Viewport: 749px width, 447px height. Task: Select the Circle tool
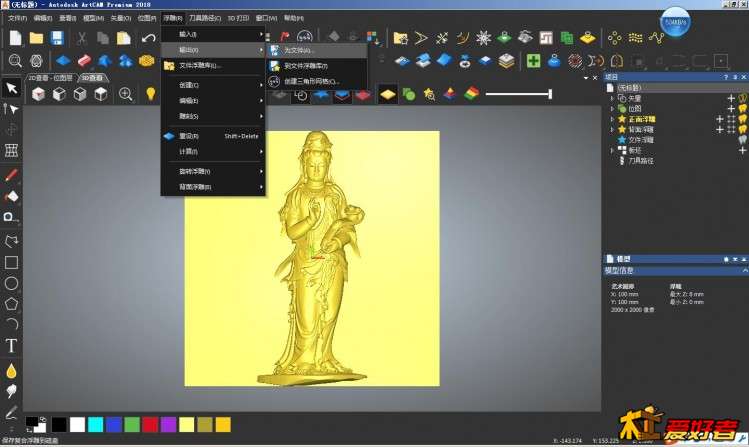pyautogui.click(x=11, y=283)
